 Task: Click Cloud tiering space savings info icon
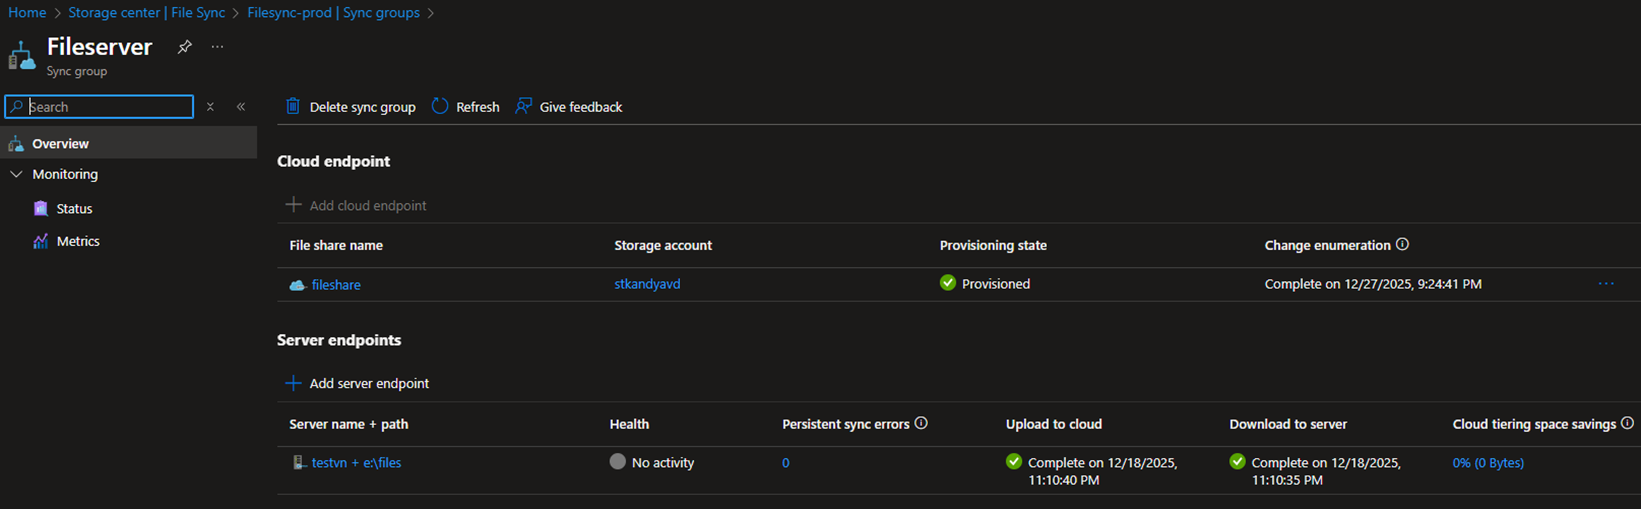(x=1627, y=424)
